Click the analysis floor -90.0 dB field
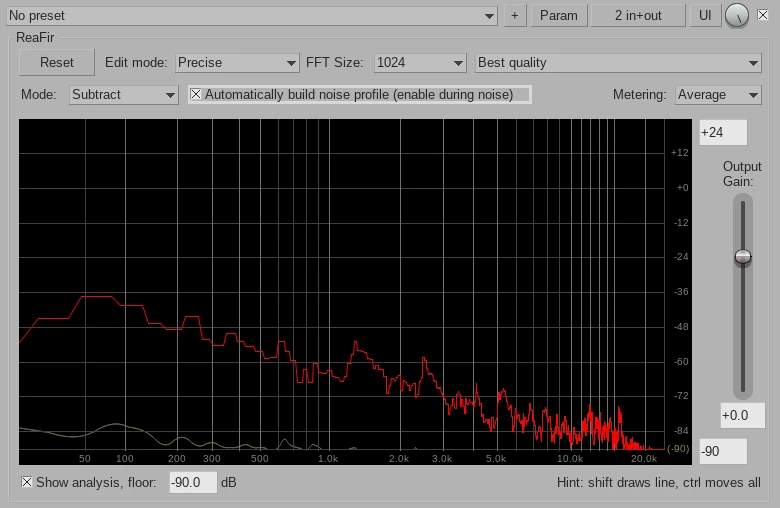This screenshot has height=508, width=780. 192,482
